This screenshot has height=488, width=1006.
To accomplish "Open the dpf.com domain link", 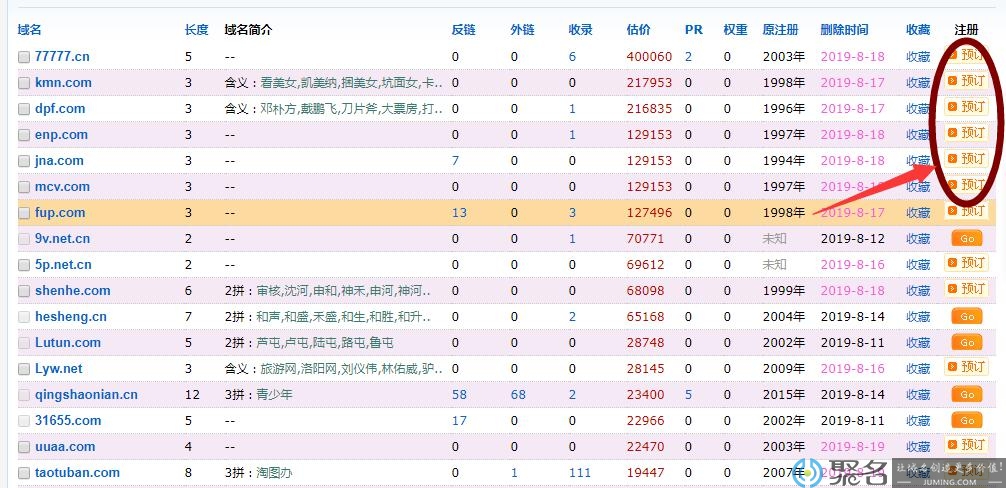I will [x=60, y=108].
